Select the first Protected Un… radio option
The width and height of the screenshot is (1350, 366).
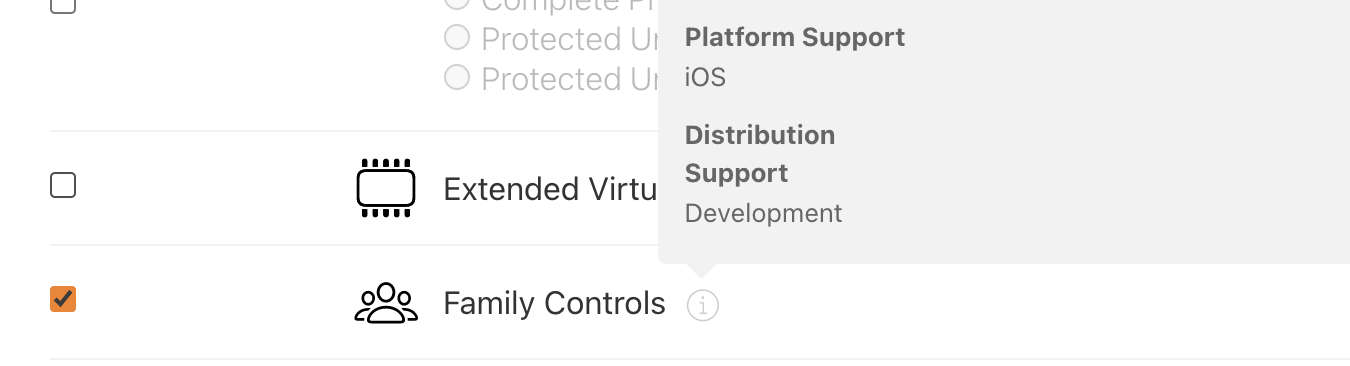457,38
